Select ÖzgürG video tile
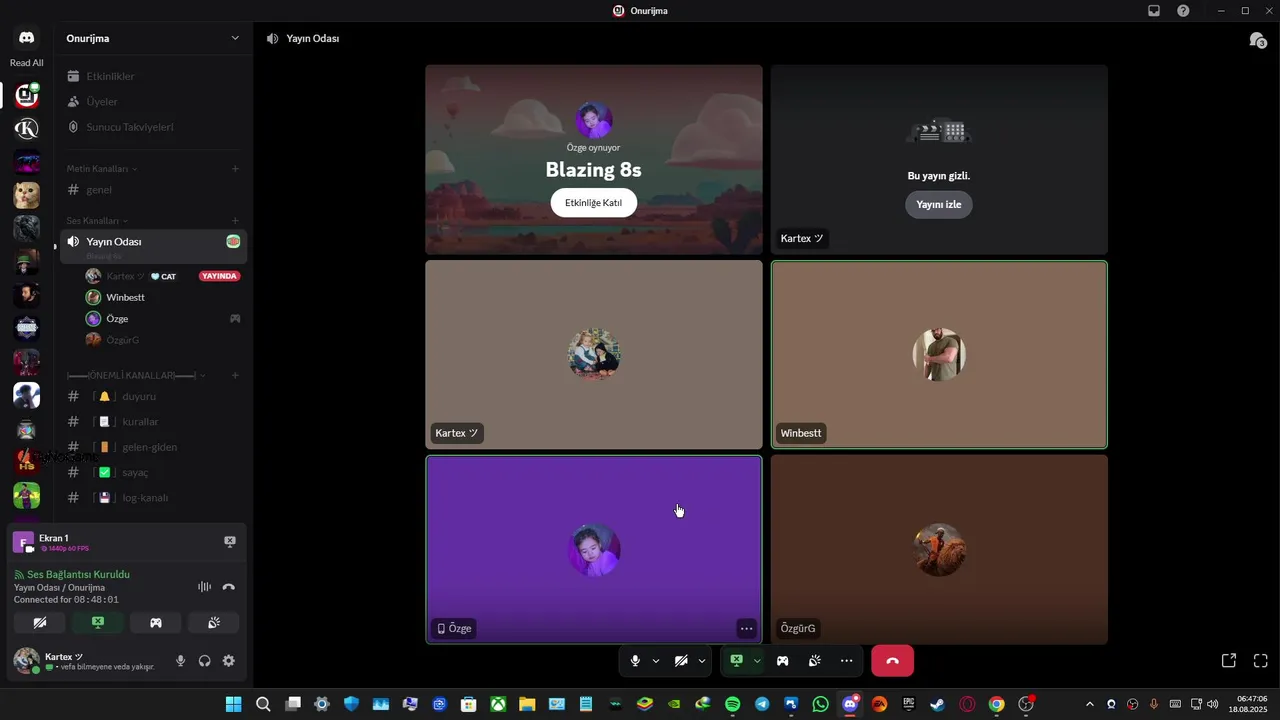The width and height of the screenshot is (1280, 720). tap(939, 549)
